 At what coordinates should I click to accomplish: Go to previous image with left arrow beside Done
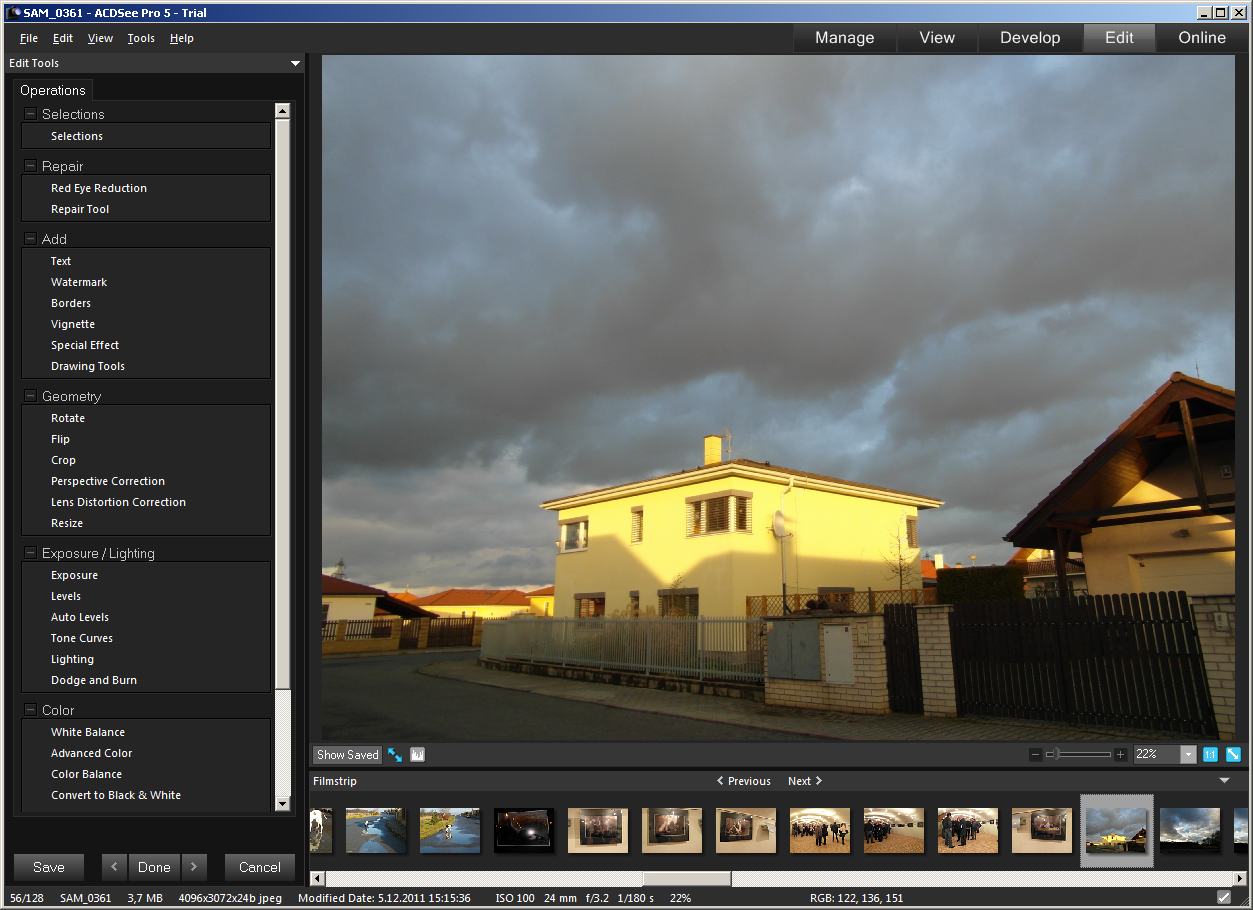(x=115, y=867)
